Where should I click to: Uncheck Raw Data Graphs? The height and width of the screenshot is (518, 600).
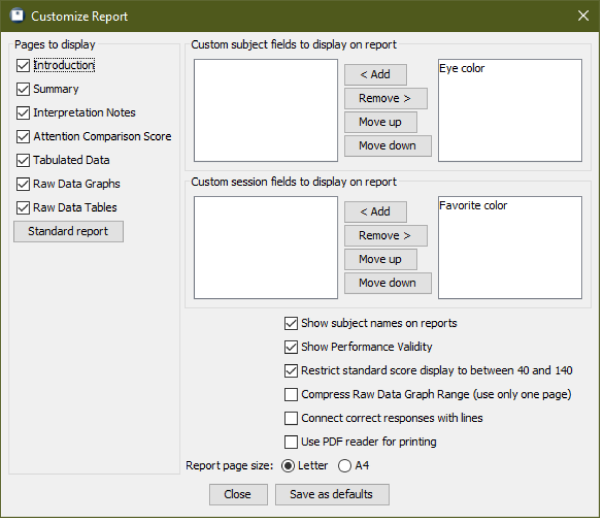pyautogui.click(x=23, y=184)
